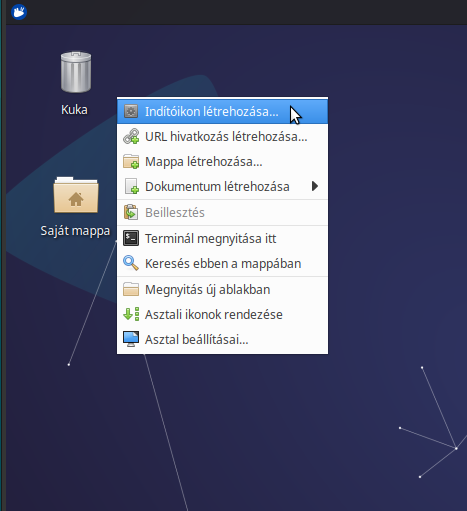Click the gear icon beside Indítóikon létrehozása

click(131, 111)
